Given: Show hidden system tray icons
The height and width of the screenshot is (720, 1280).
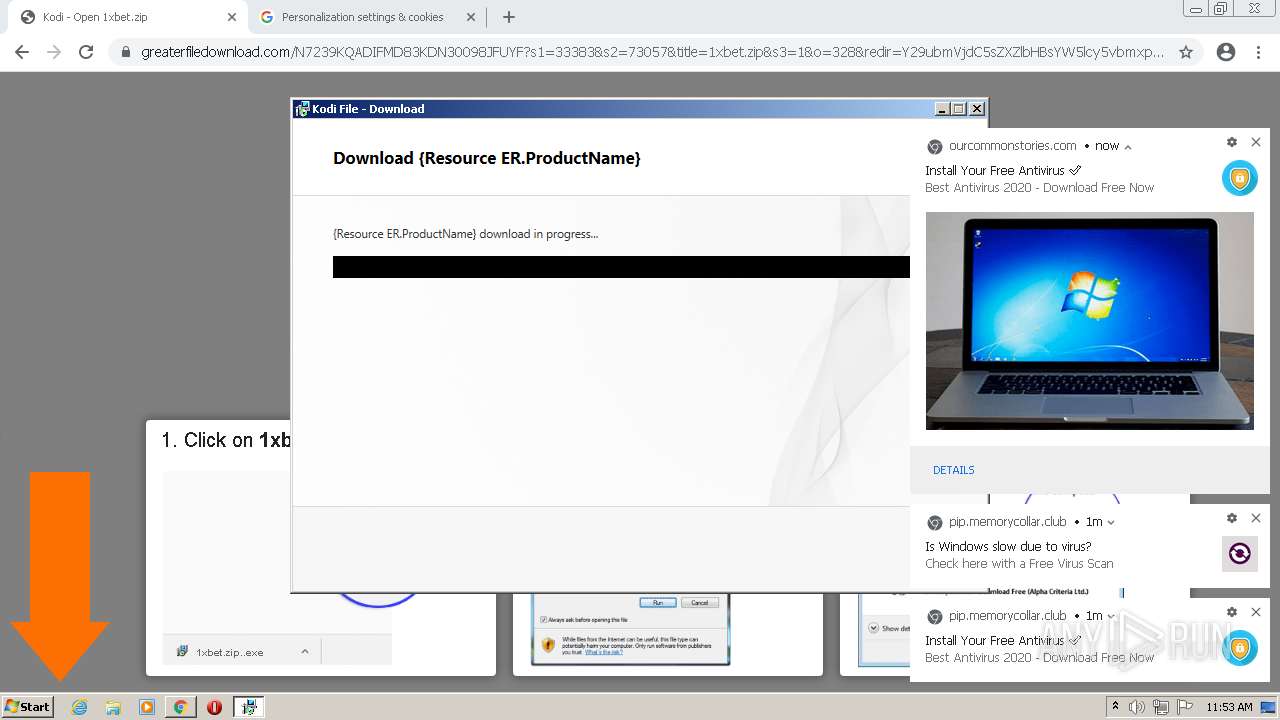Looking at the screenshot, I should tap(1116, 706).
